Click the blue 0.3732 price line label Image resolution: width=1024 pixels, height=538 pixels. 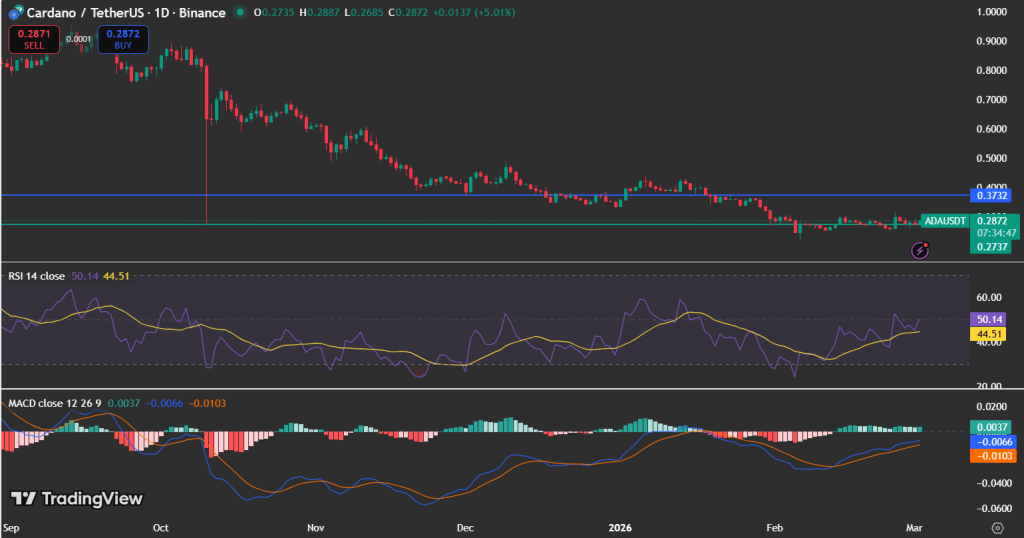pyautogui.click(x=991, y=195)
